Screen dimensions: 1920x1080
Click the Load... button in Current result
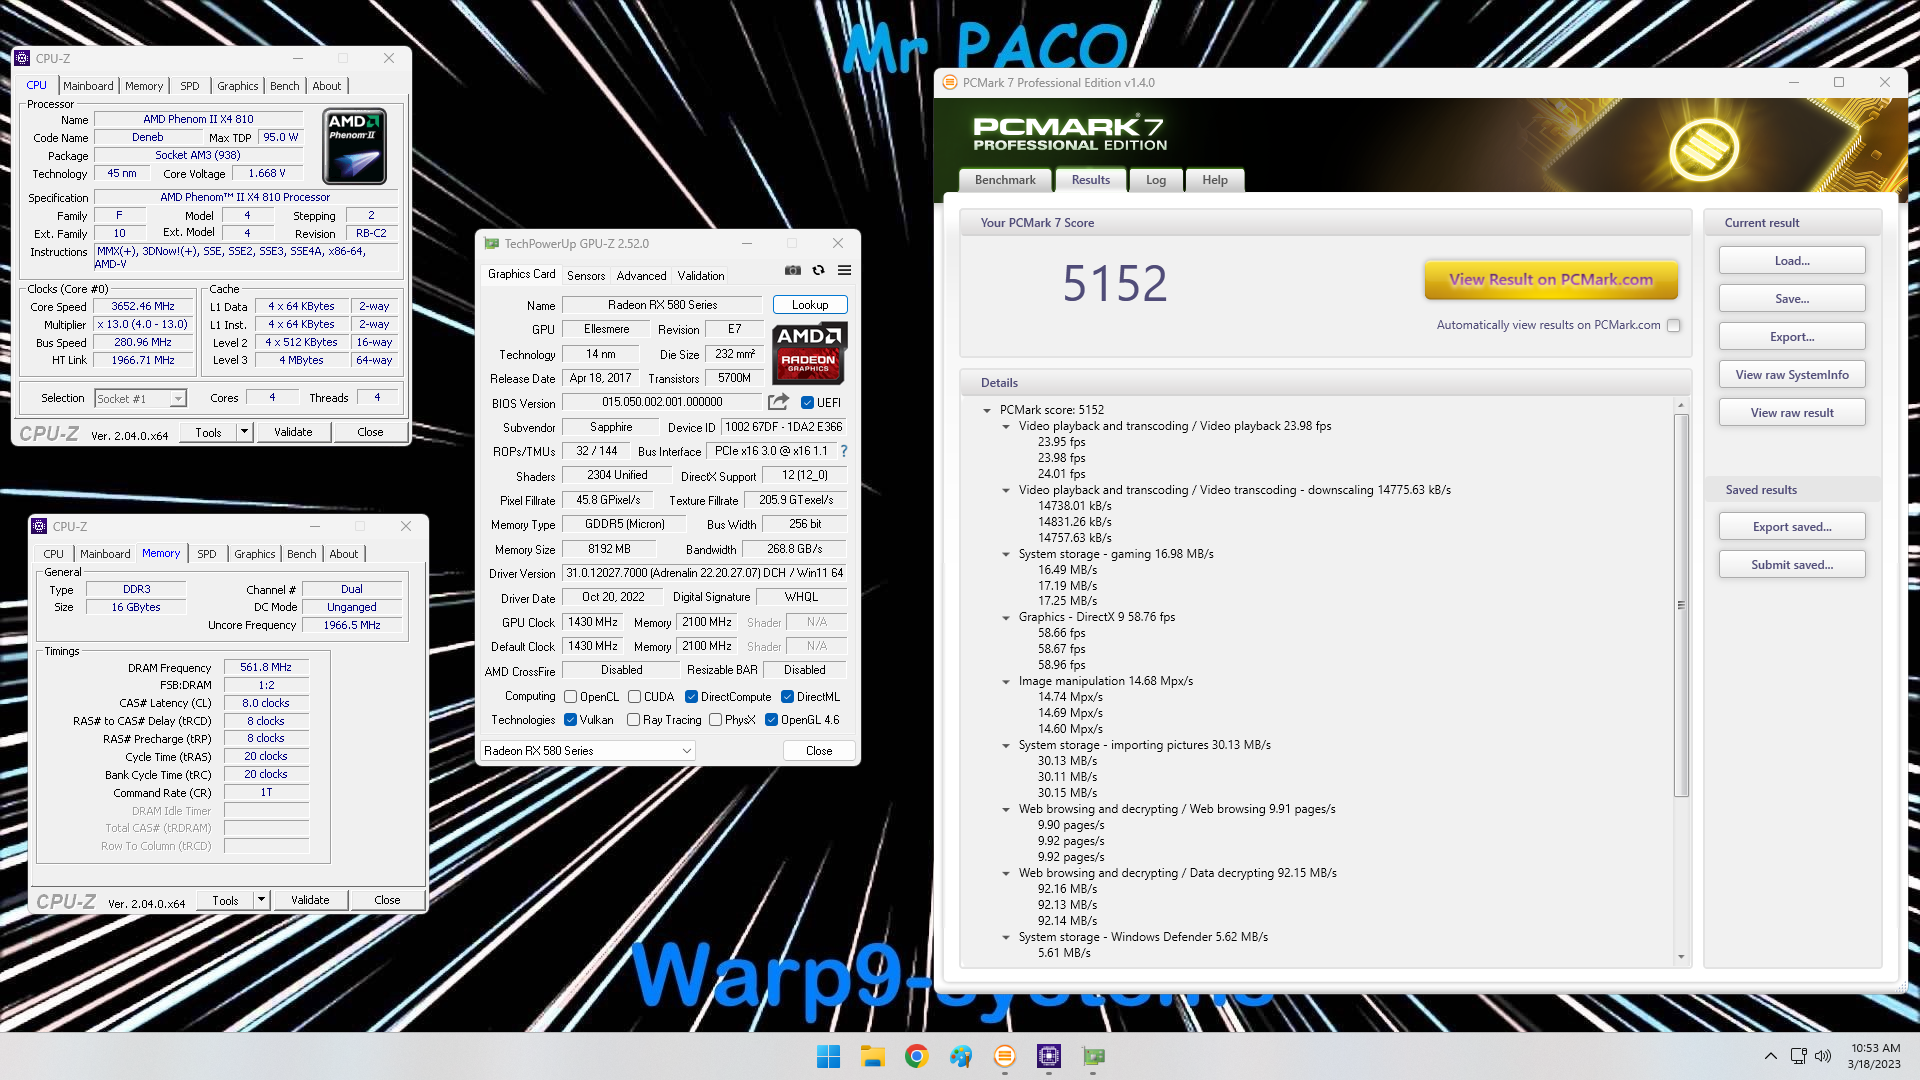pos(1792,261)
